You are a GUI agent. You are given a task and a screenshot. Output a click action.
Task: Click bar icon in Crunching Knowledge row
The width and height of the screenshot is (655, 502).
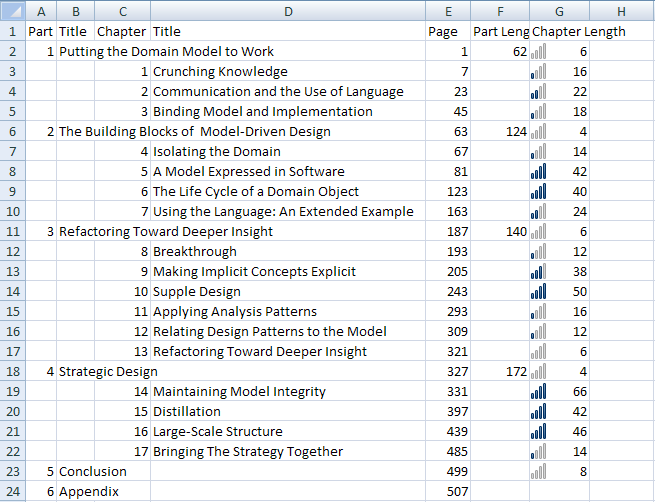tap(538, 71)
